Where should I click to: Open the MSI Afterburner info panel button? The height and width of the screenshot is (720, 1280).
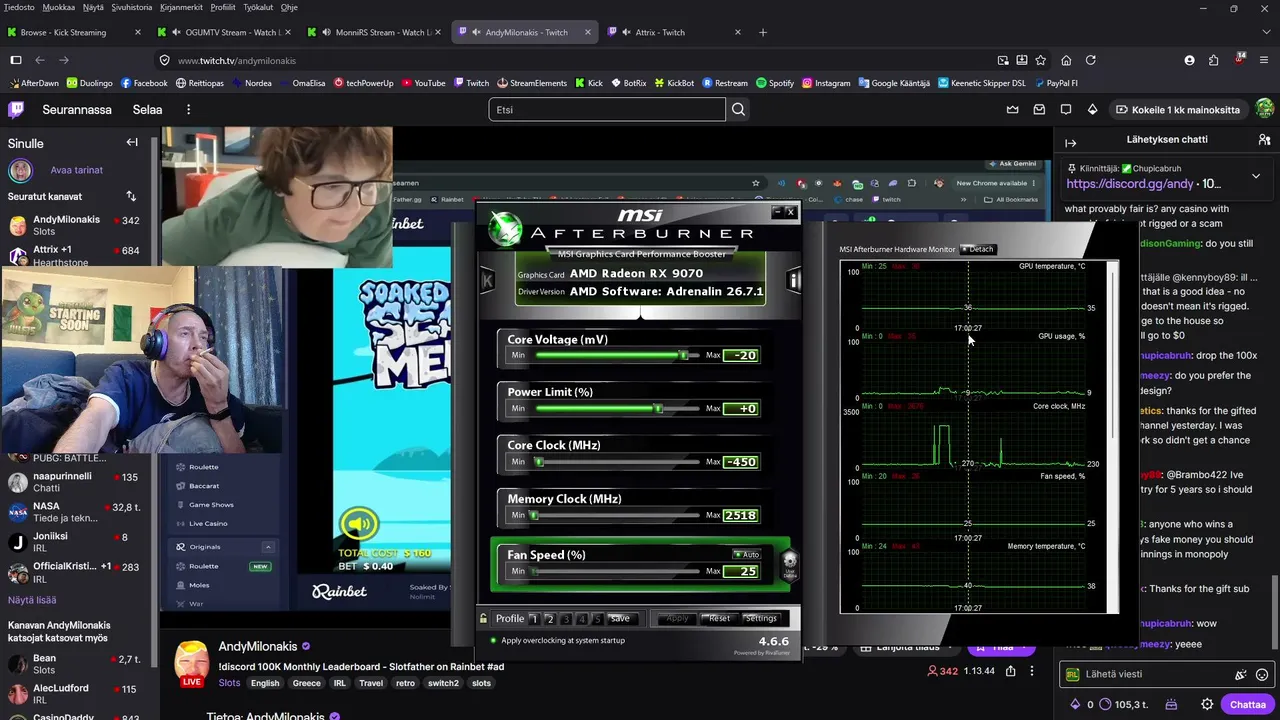pos(795,281)
